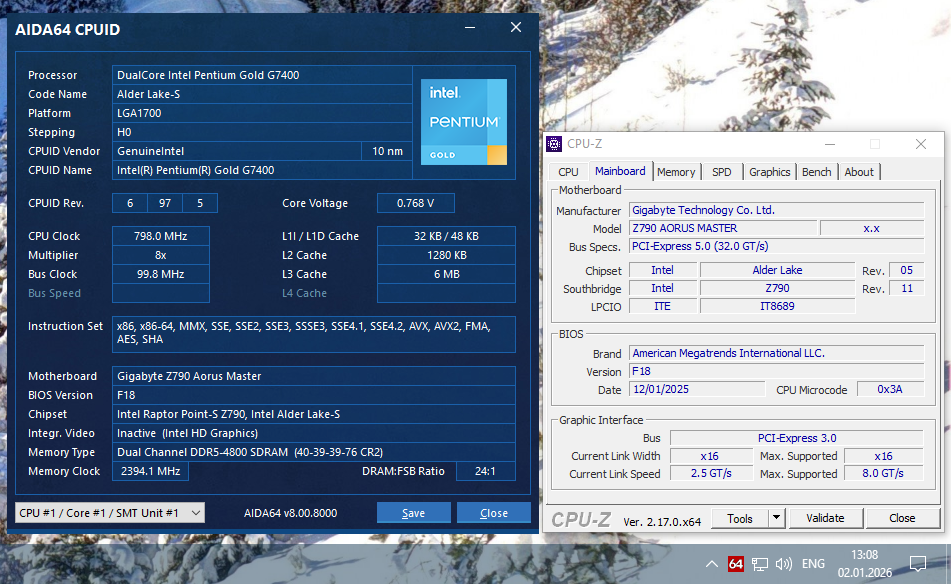
Task: Click the CPU Microcode value 0x3A
Action: pos(890,389)
